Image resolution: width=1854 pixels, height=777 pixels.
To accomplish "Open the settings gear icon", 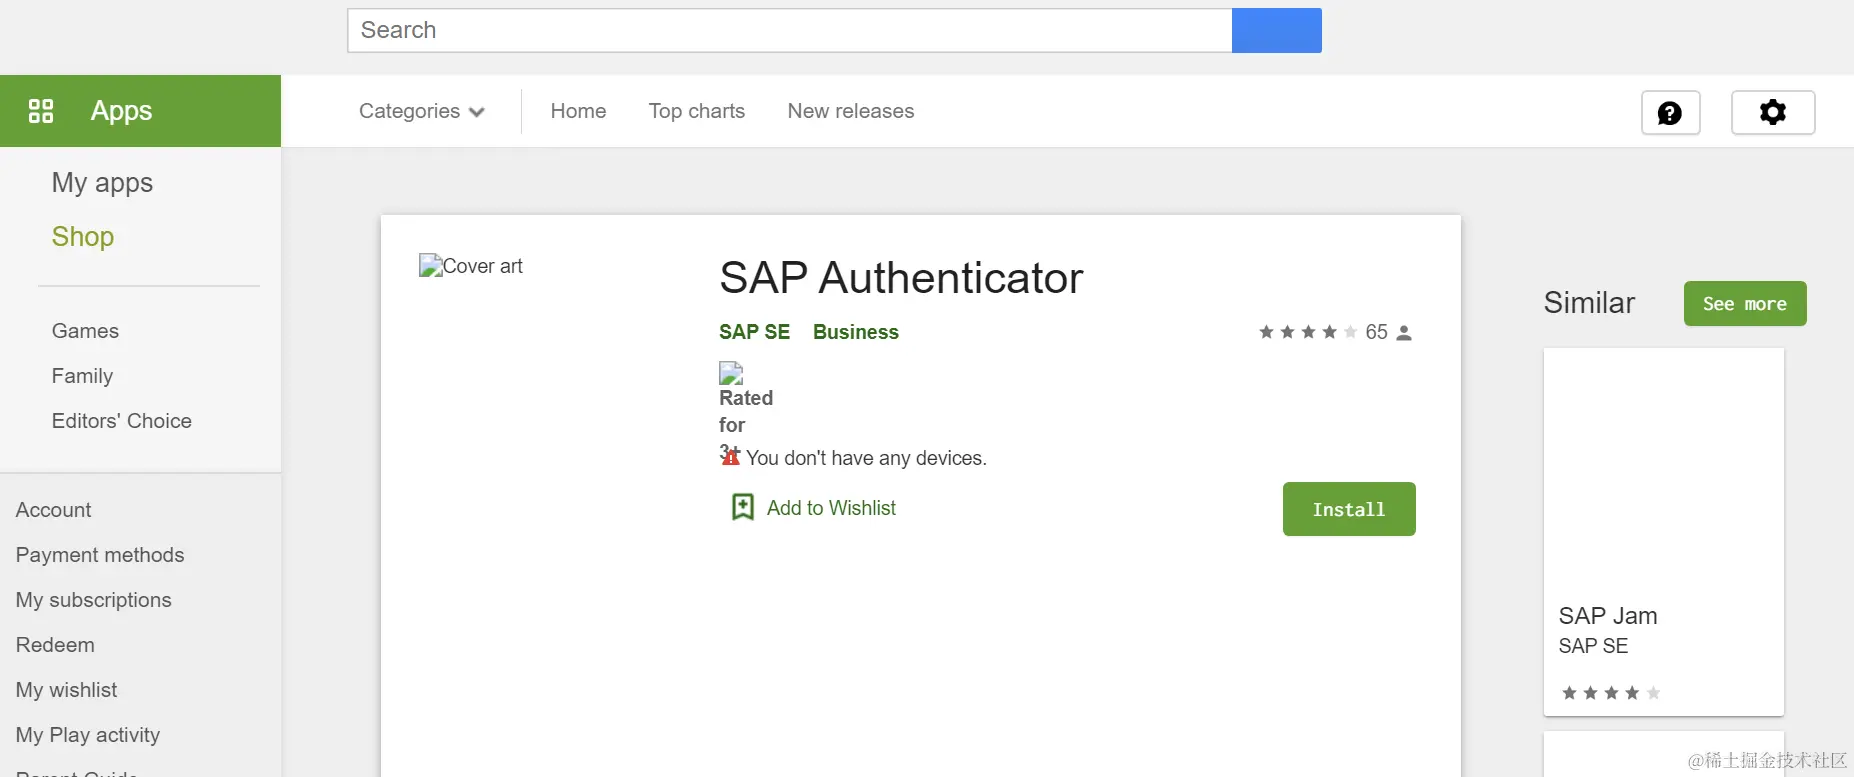I will [1773, 112].
